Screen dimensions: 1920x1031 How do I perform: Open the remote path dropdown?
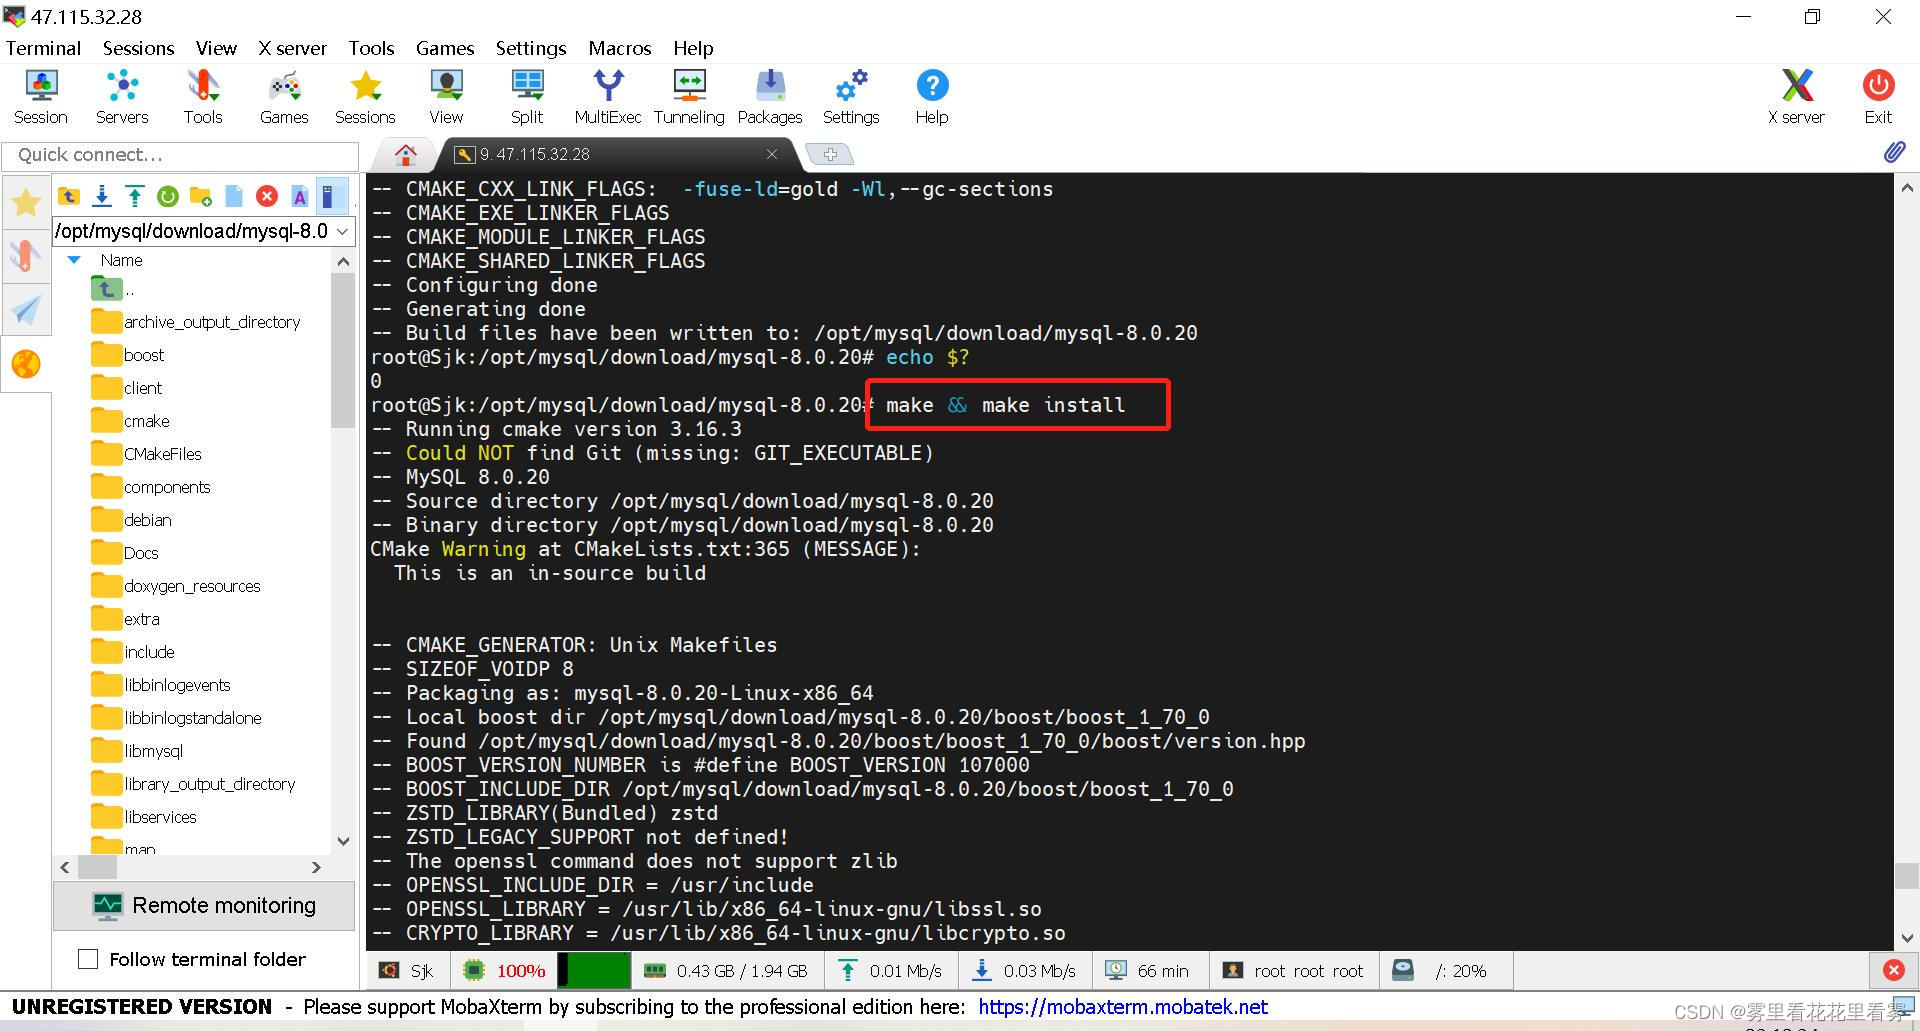[x=343, y=231]
